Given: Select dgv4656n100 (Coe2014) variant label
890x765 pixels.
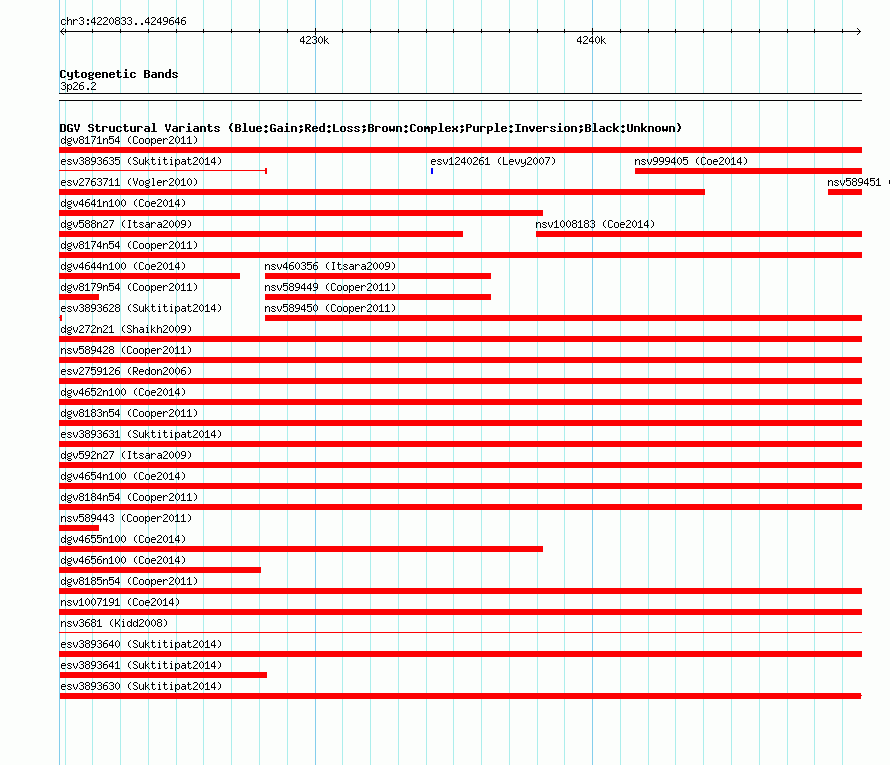Looking at the screenshot, I should (123, 560).
